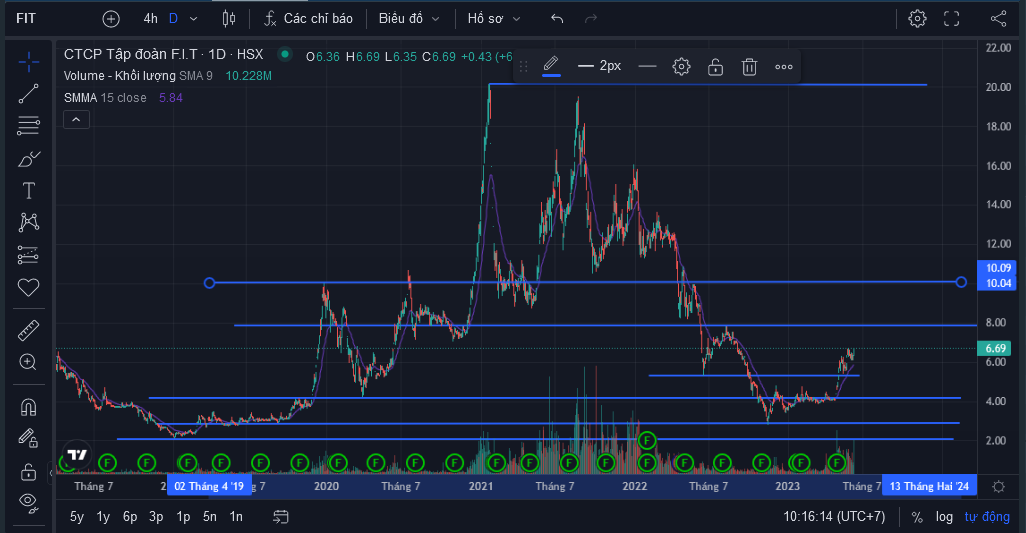Select right endpoint of the 10.04 line
This screenshot has width=1026, height=533.
point(961,282)
